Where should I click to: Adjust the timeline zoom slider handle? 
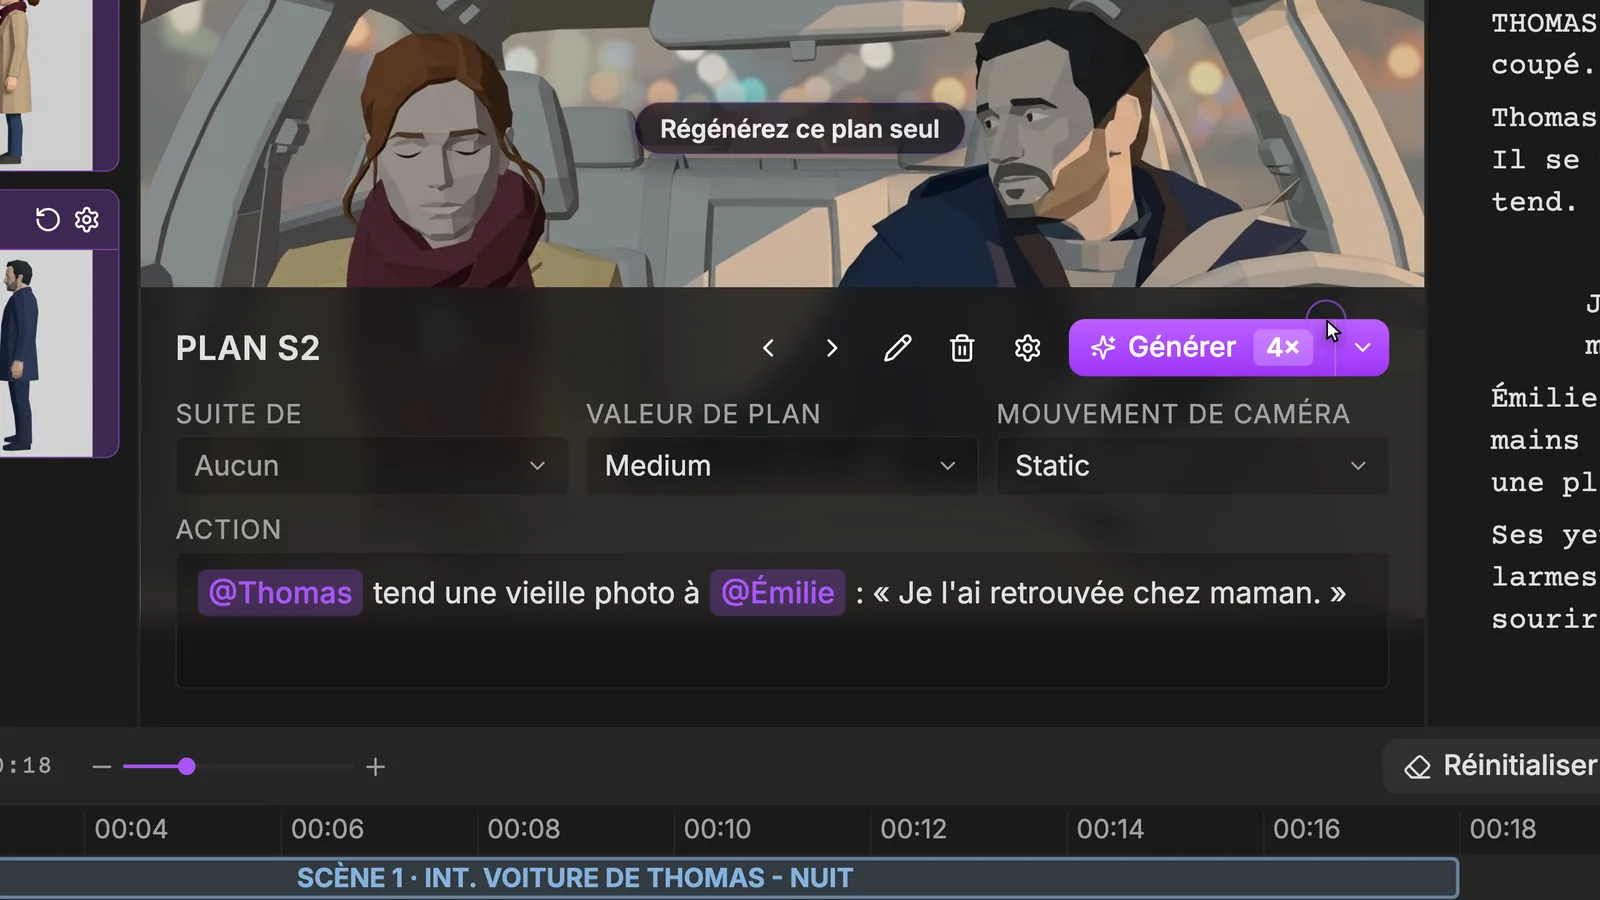[187, 767]
